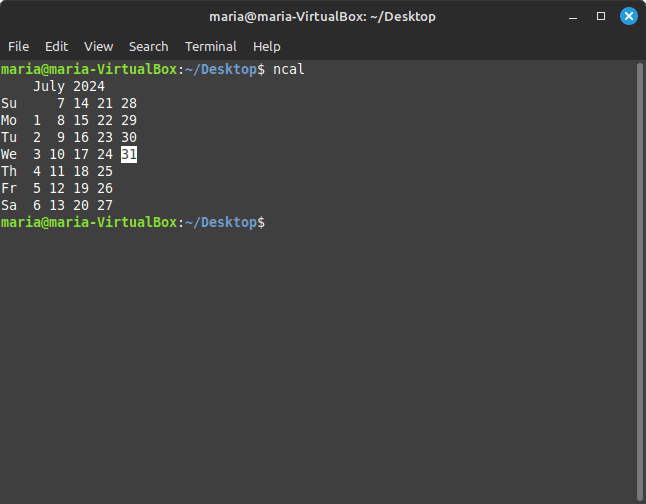Click date 10 in Wednesday row
The width and height of the screenshot is (646, 504).
(57, 155)
